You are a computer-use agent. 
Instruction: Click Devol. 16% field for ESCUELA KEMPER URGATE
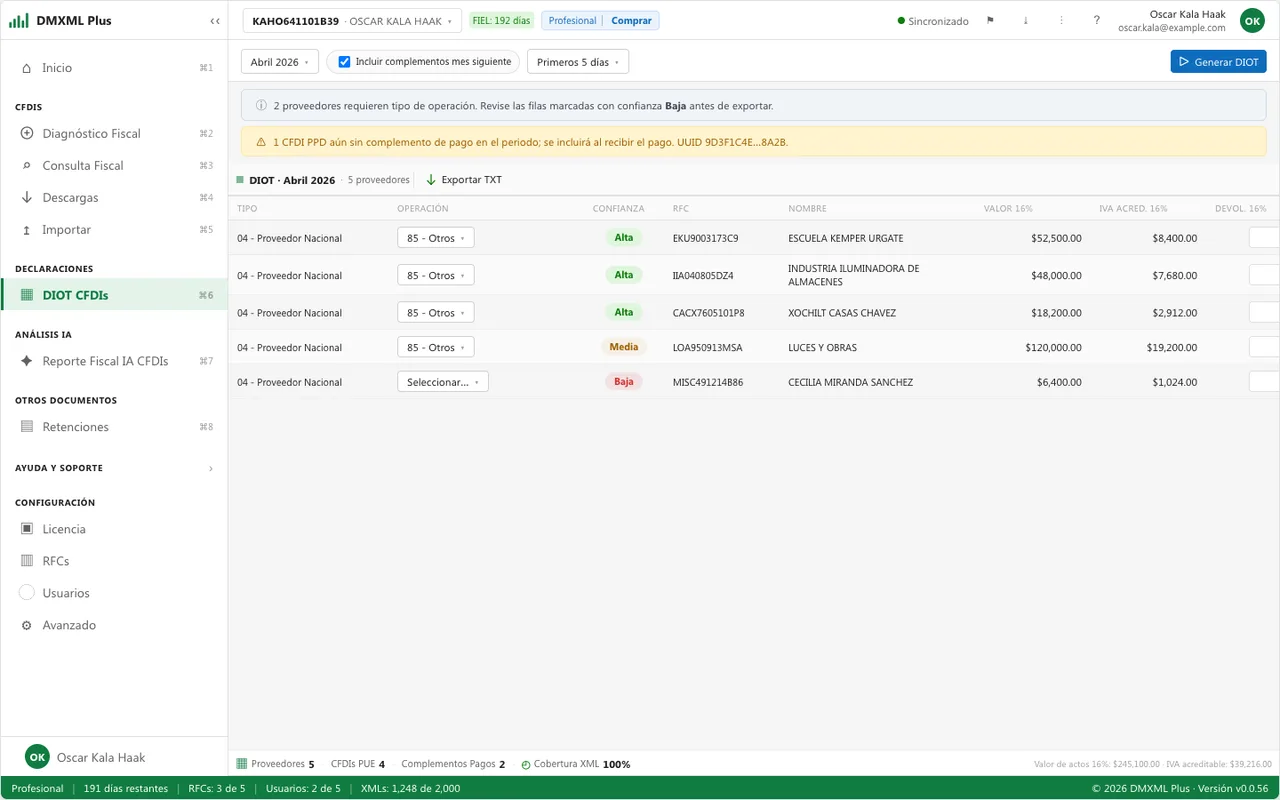pos(1264,238)
